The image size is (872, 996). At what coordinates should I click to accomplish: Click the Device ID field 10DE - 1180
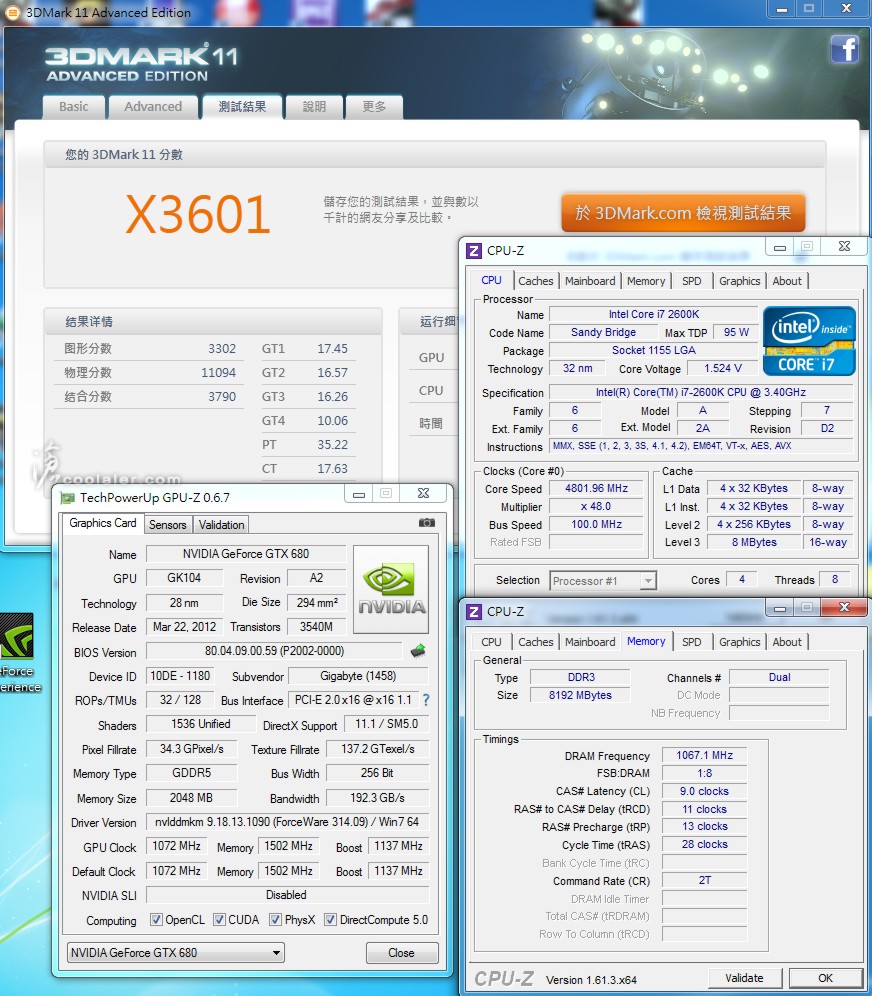(x=180, y=676)
